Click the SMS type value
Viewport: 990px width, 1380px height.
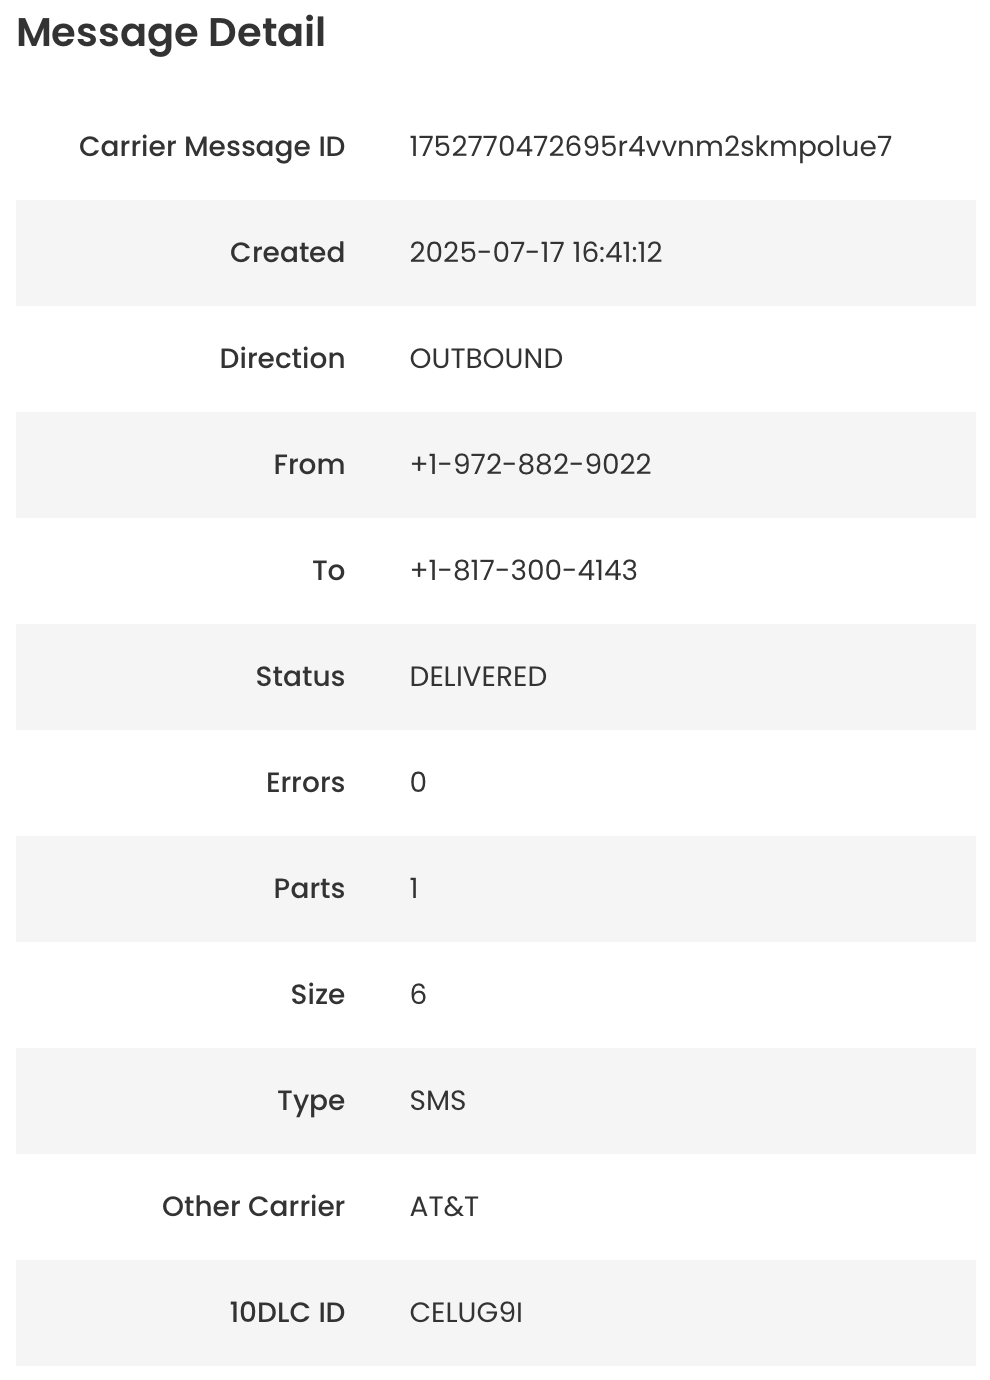[438, 1101]
